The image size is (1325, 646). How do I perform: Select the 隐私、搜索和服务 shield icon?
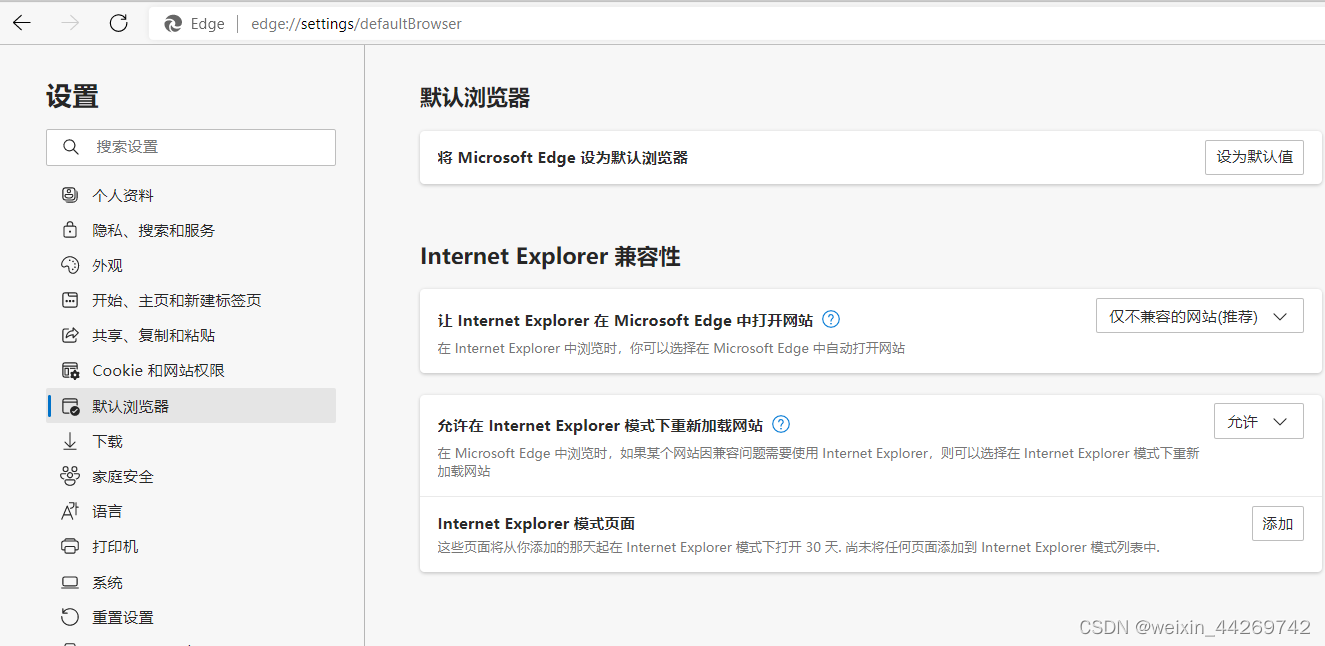pyautogui.click(x=69, y=229)
